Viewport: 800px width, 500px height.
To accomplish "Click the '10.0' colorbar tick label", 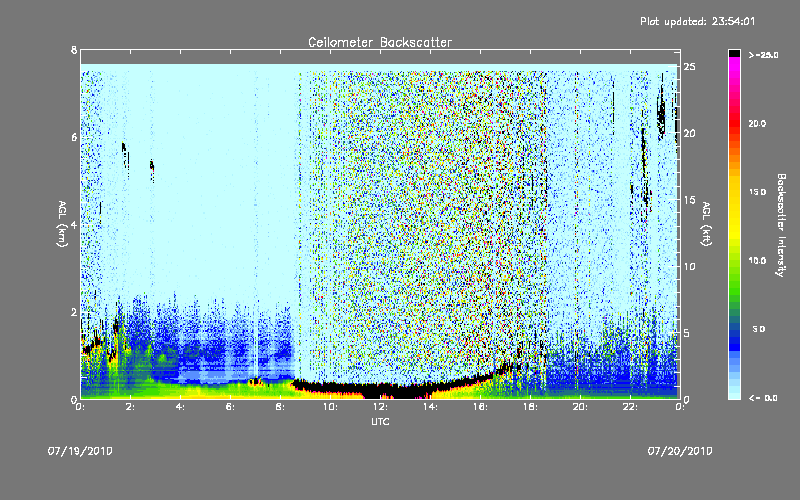I will click(x=757, y=261).
